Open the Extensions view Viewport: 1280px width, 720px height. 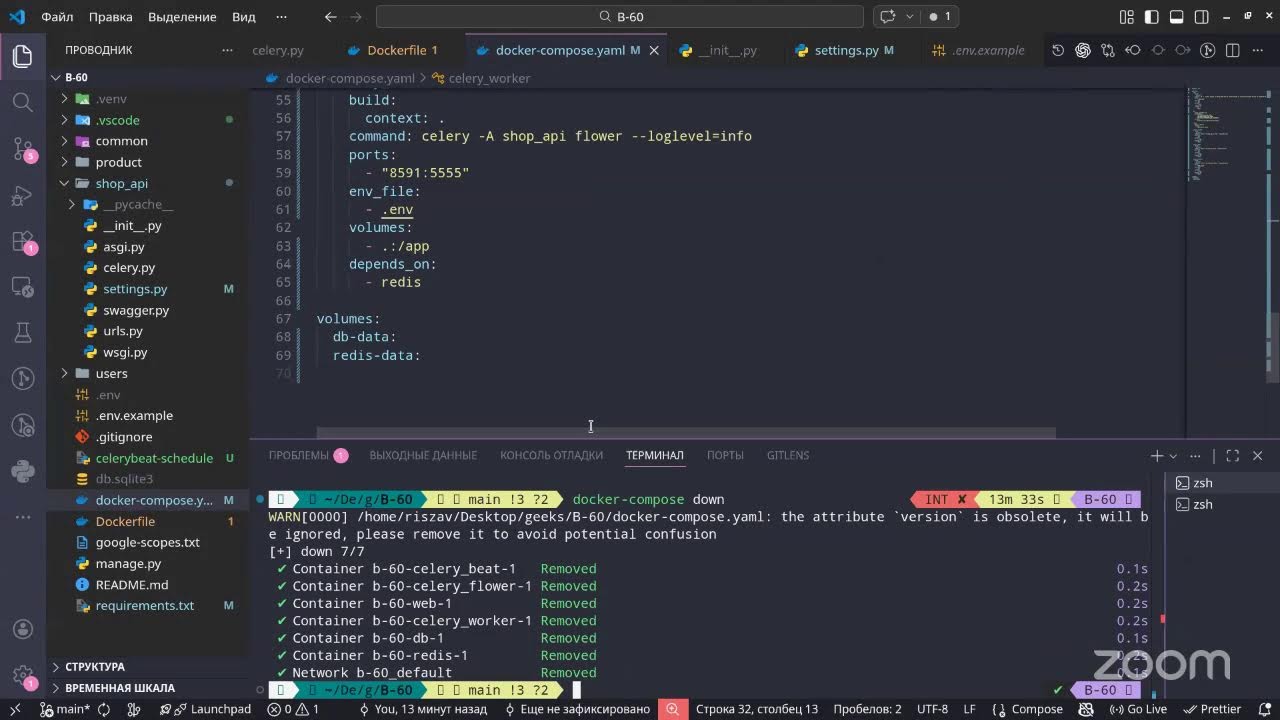pyautogui.click(x=22, y=241)
